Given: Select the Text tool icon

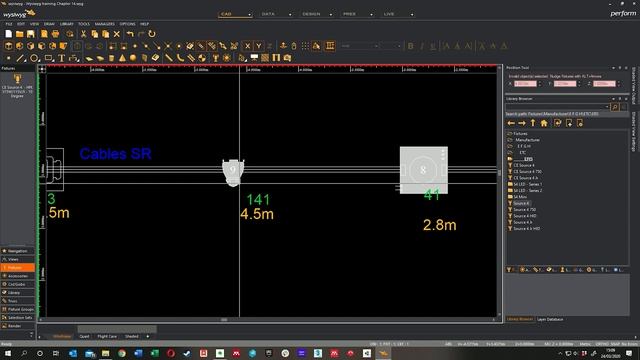Looking at the screenshot, I should pos(61,58).
